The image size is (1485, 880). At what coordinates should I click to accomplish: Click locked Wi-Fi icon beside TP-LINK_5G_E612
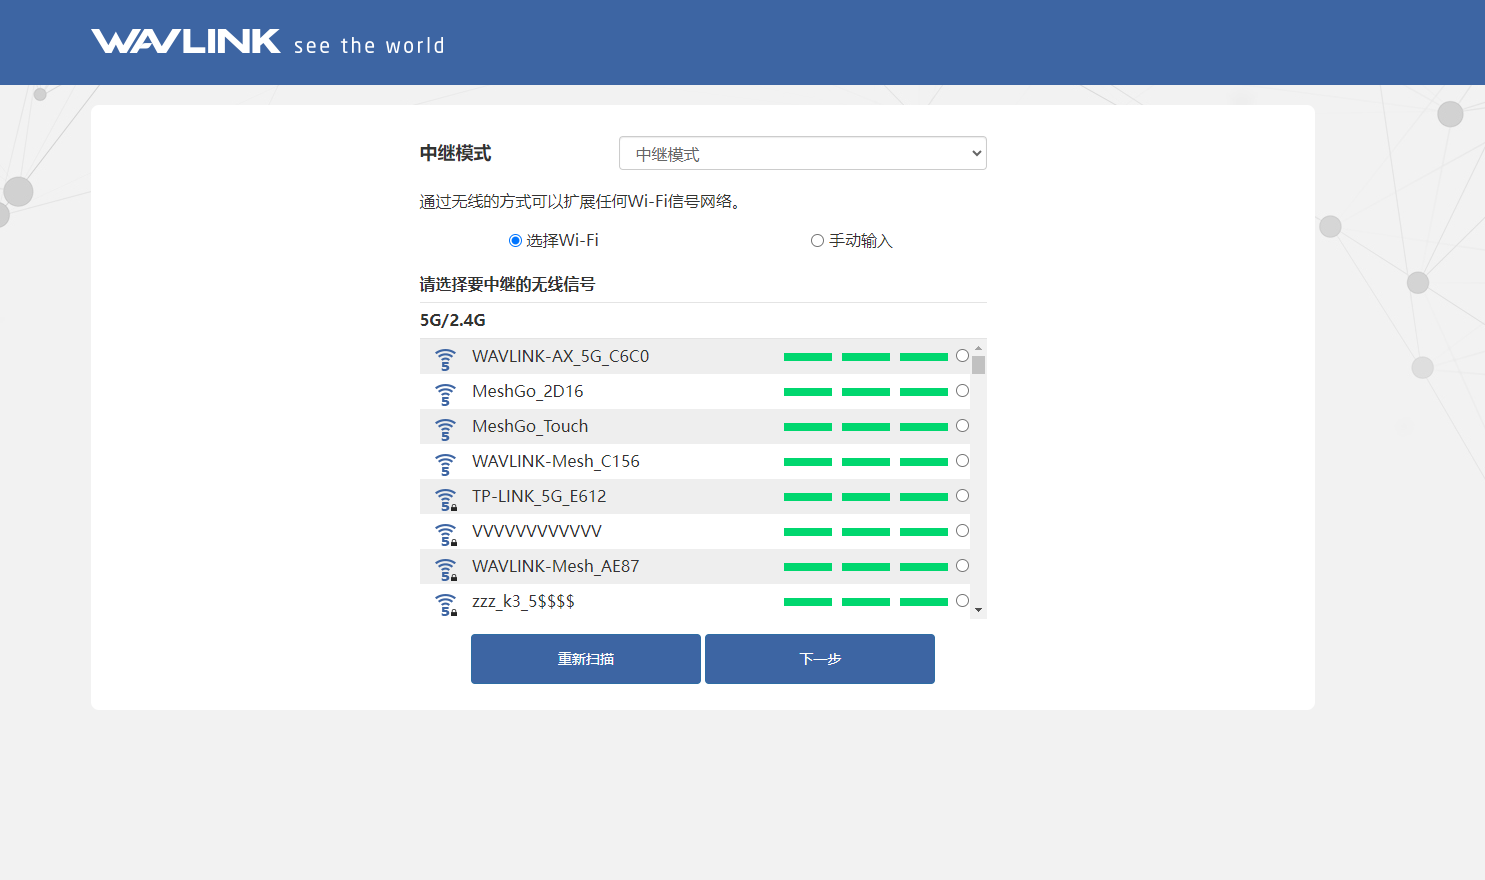pyautogui.click(x=446, y=498)
